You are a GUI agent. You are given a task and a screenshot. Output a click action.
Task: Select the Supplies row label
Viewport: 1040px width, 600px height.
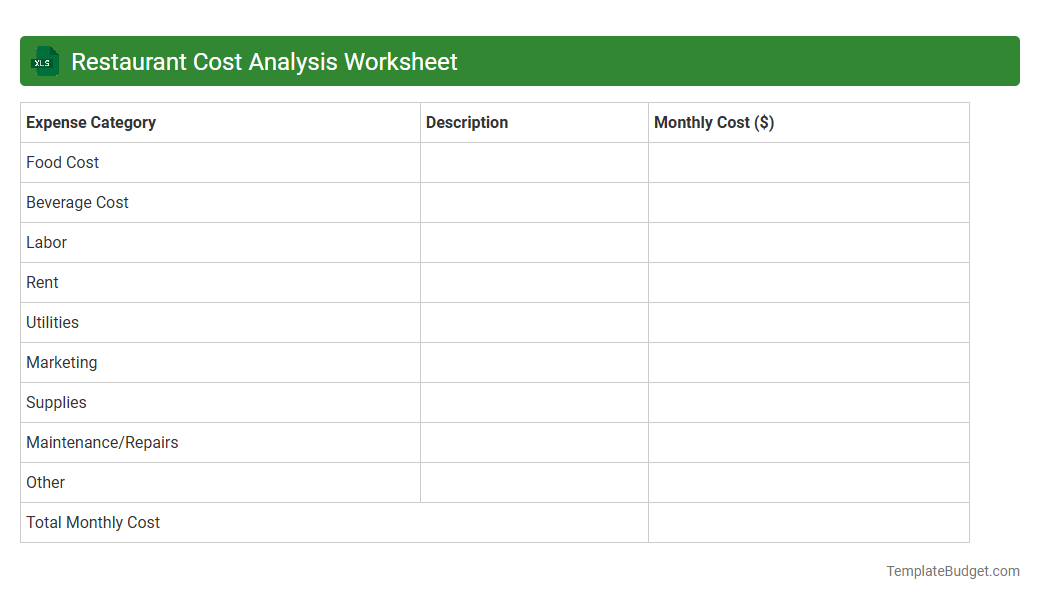tap(56, 402)
